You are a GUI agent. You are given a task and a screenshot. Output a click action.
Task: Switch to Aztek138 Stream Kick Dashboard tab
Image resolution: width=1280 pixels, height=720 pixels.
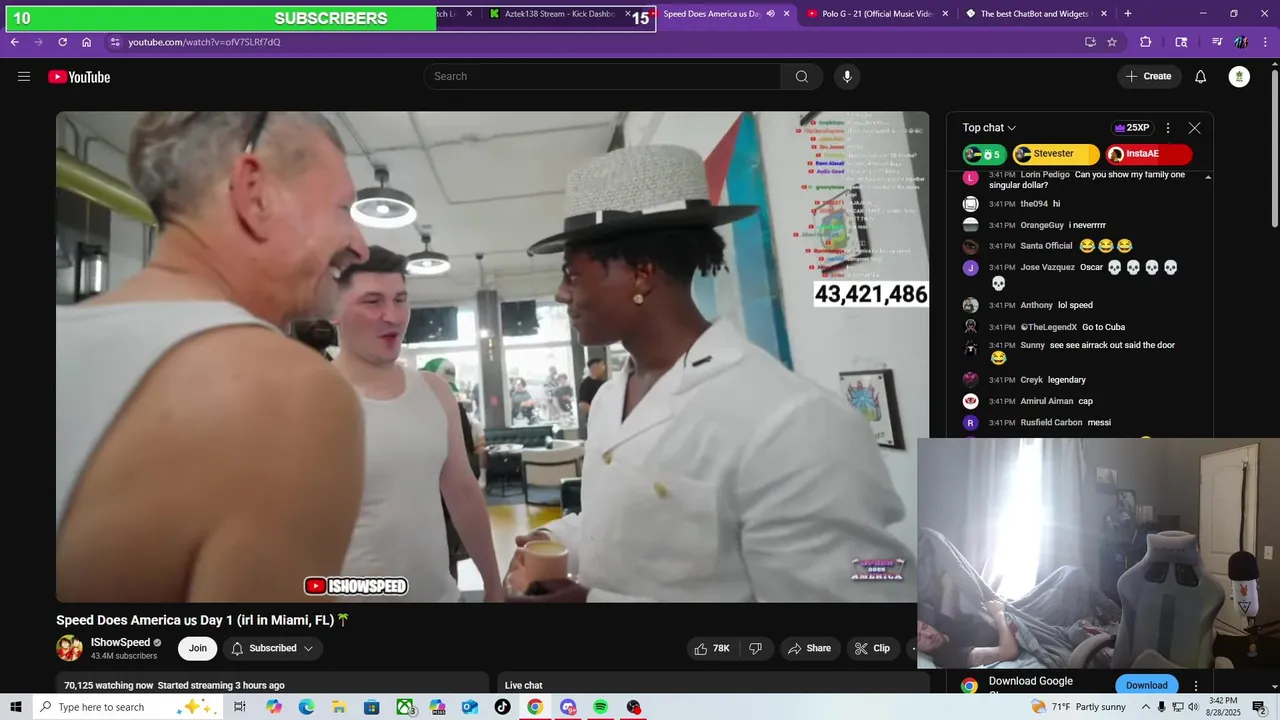pyautogui.click(x=560, y=14)
